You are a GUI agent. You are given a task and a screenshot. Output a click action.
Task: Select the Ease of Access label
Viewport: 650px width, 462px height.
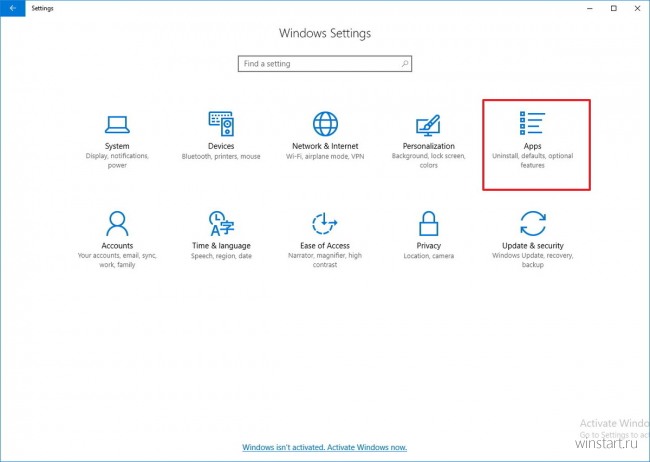pos(325,246)
